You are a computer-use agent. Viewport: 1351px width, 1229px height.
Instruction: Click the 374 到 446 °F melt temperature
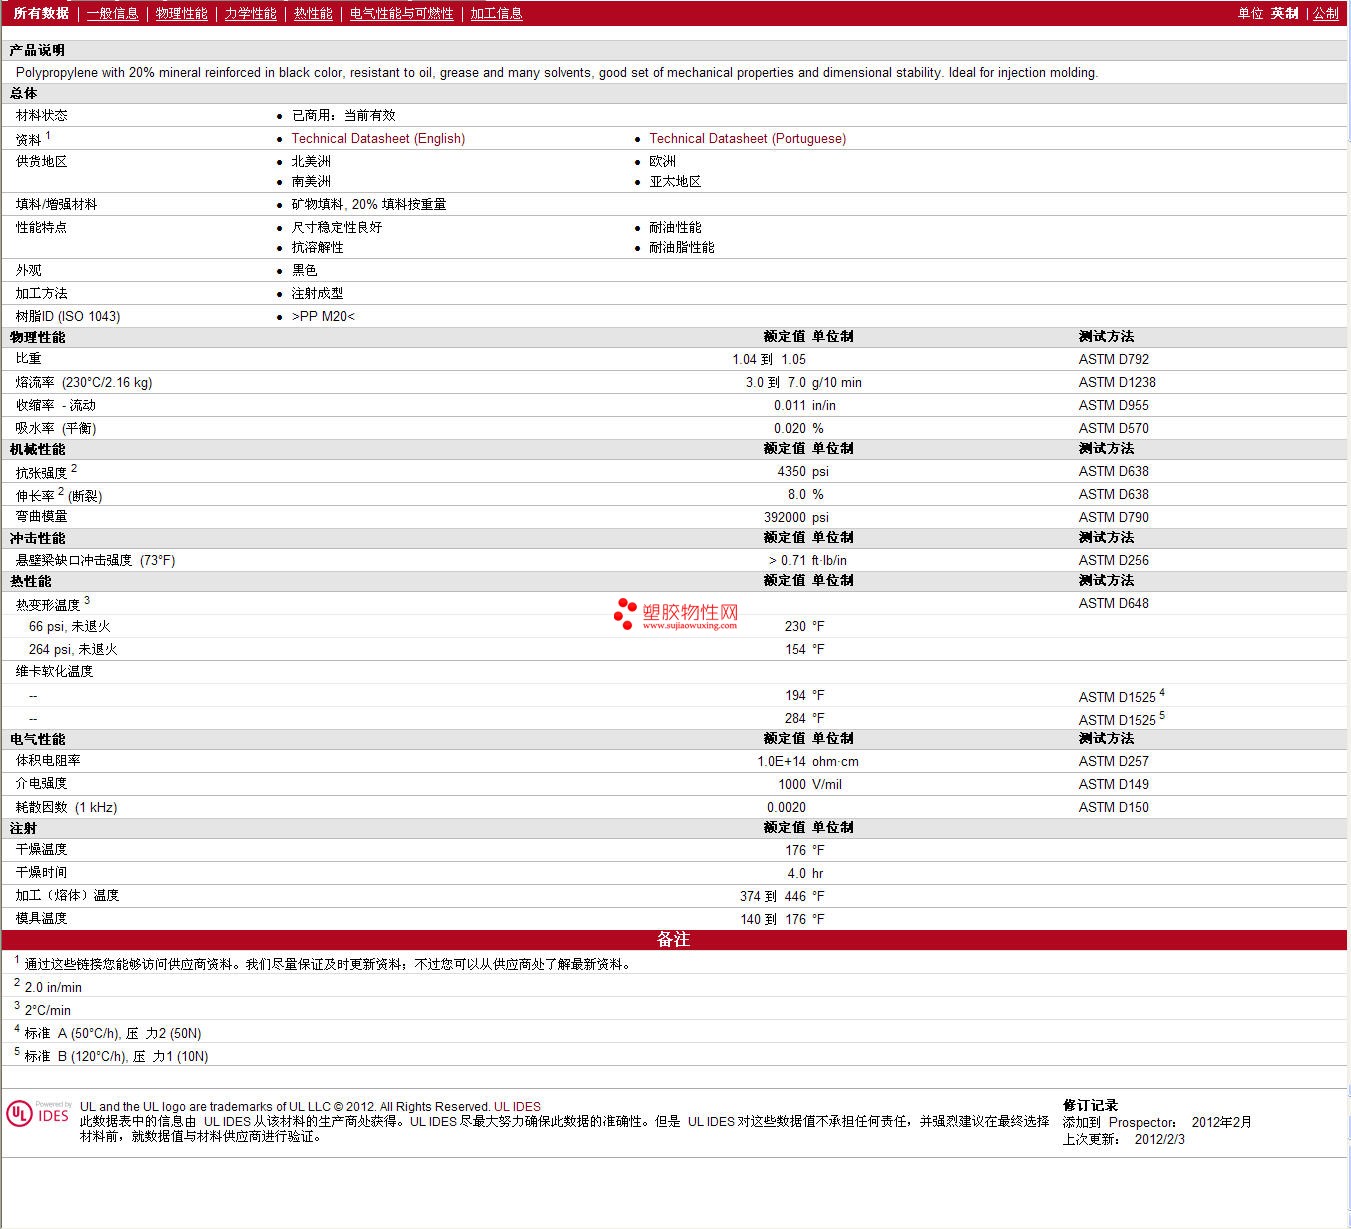(x=782, y=896)
